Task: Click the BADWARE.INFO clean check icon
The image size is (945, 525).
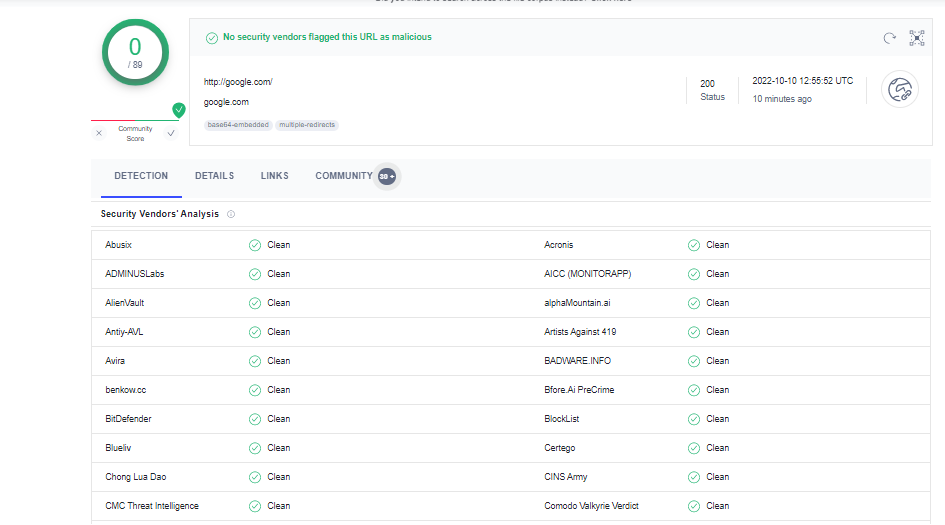Action: [x=694, y=361]
